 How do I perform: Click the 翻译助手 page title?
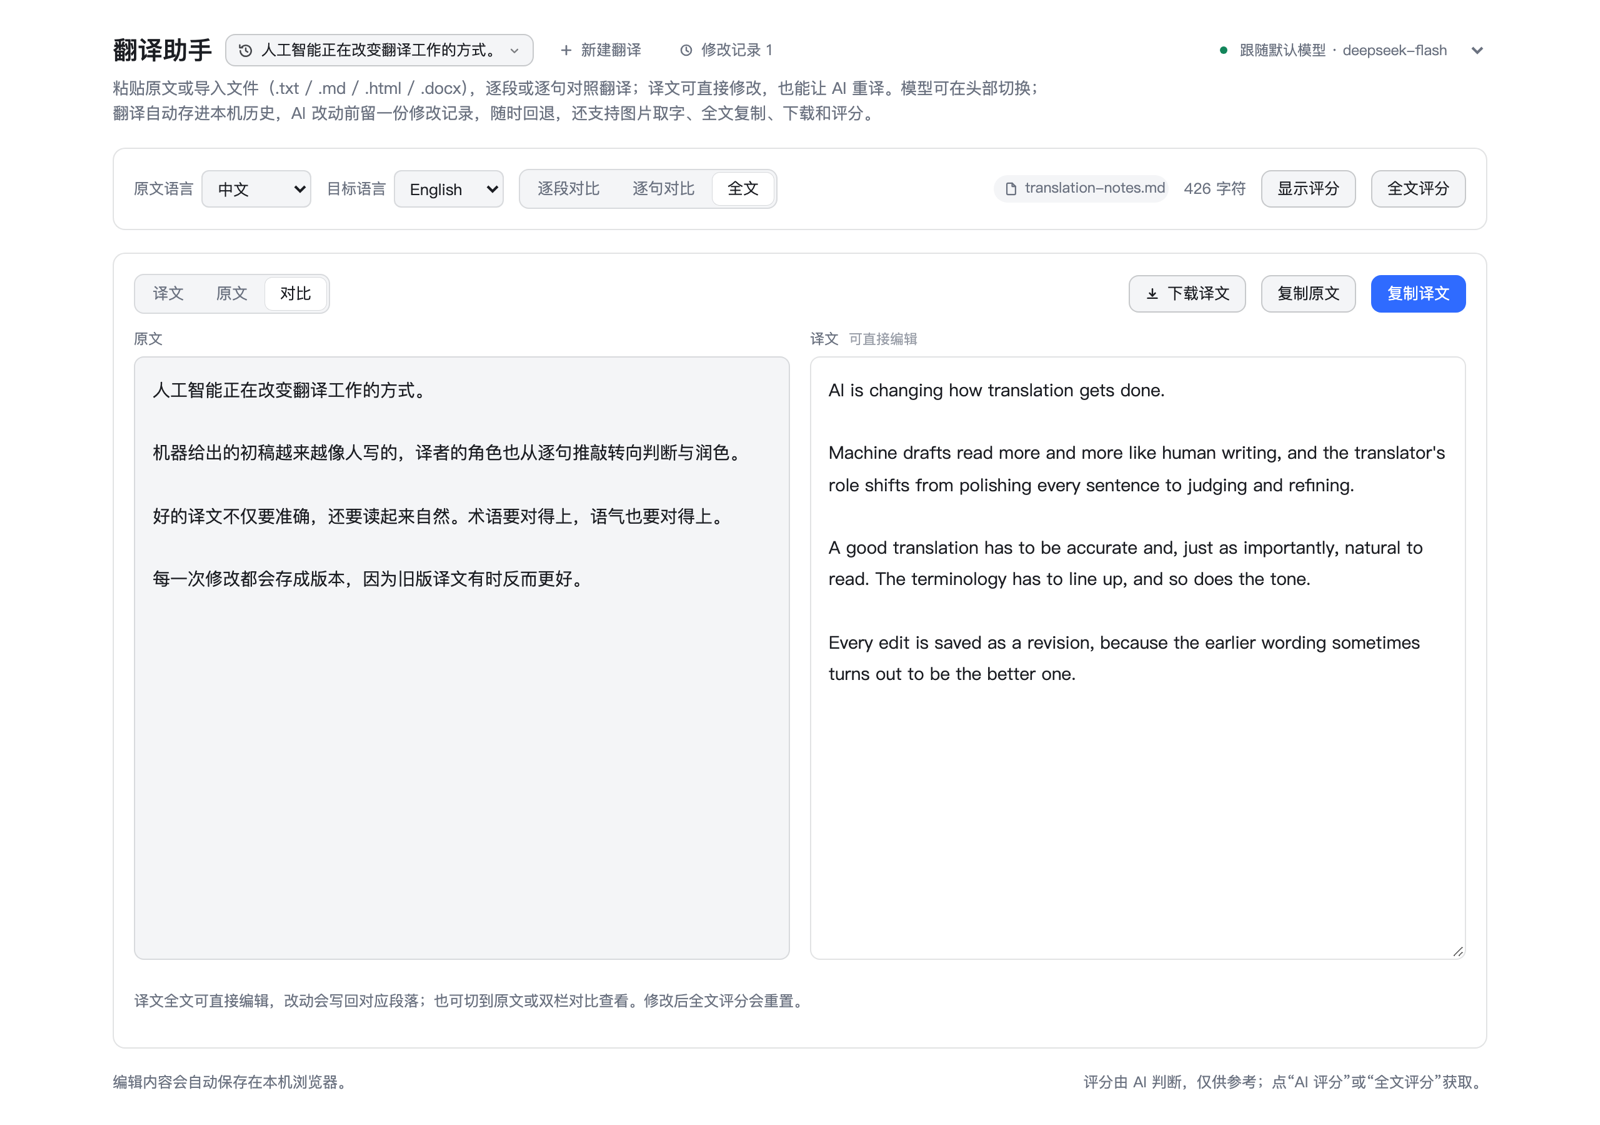tap(162, 50)
